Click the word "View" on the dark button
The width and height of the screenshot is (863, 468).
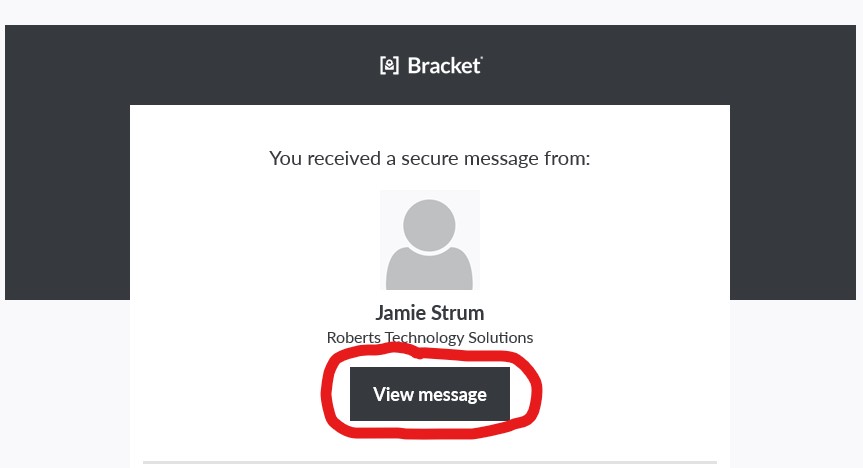point(394,394)
